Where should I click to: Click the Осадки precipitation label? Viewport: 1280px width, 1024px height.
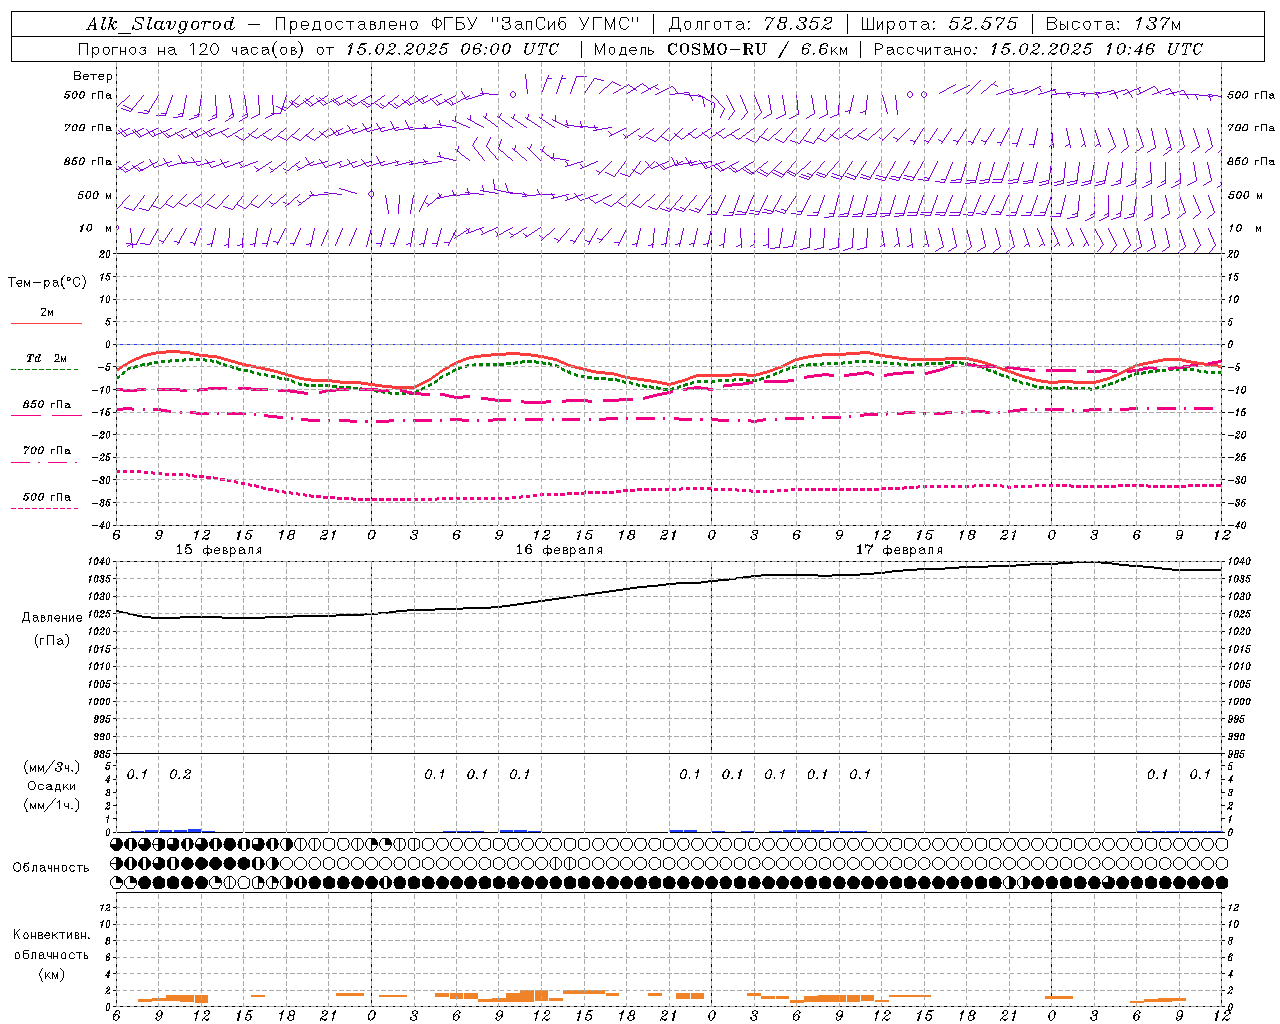coord(52,786)
